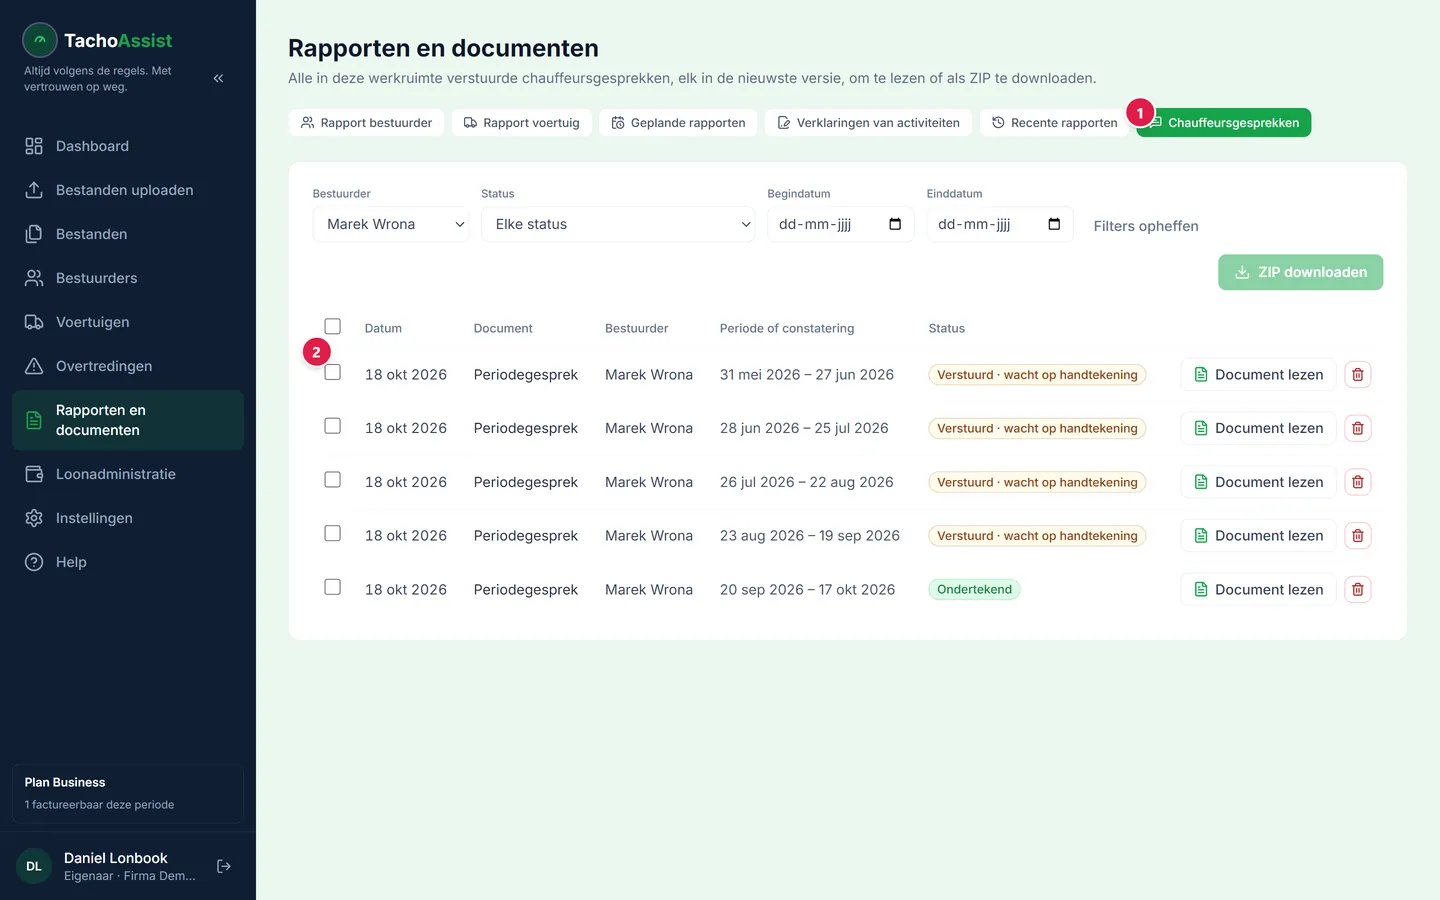Delete the 23 aug 2026 – 19 sep 2026 report
This screenshot has height=900, width=1440.
pyautogui.click(x=1357, y=536)
